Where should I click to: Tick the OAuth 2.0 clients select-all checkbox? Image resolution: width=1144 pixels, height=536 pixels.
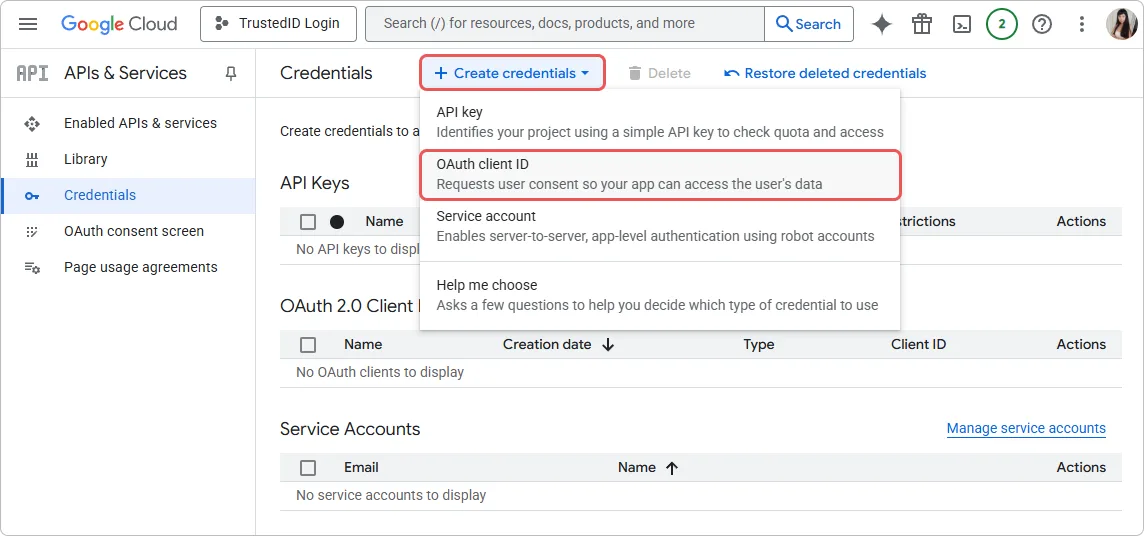(x=308, y=345)
